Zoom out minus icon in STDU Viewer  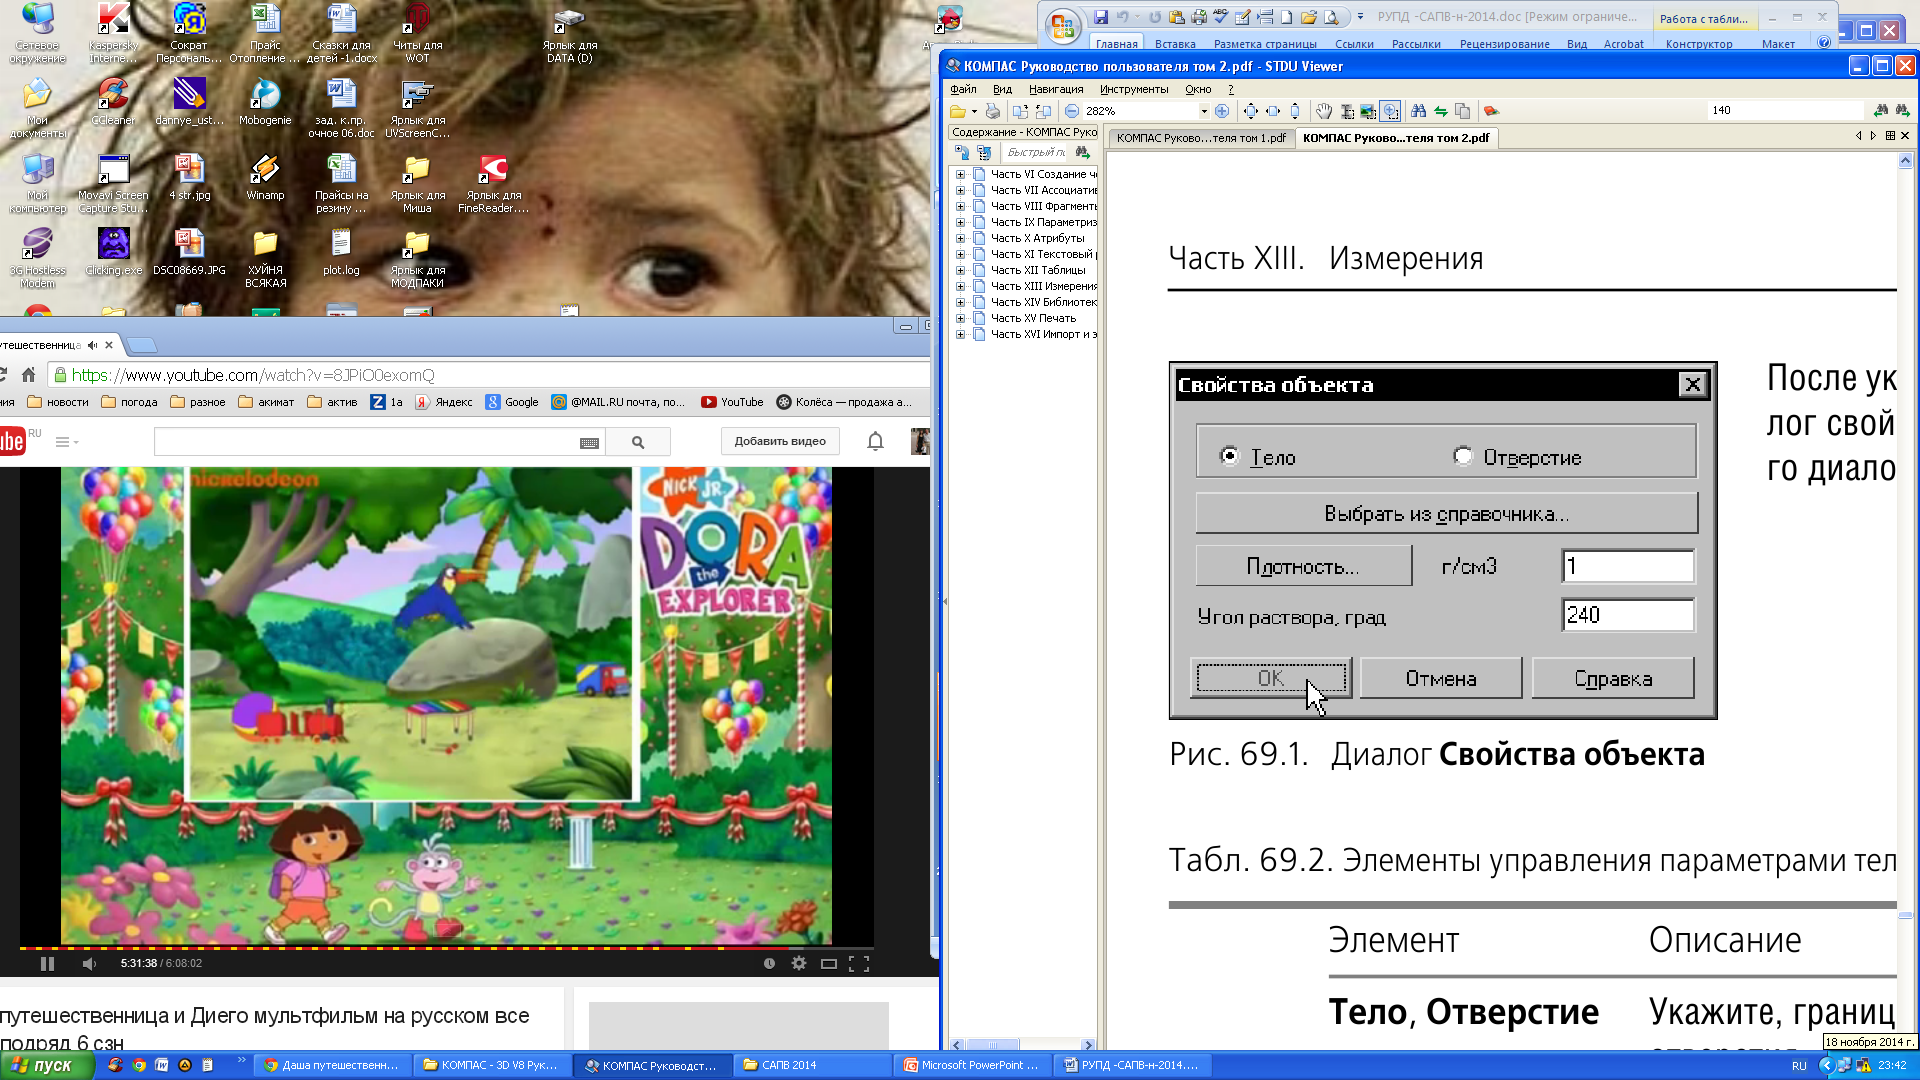tap(1072, 111)
